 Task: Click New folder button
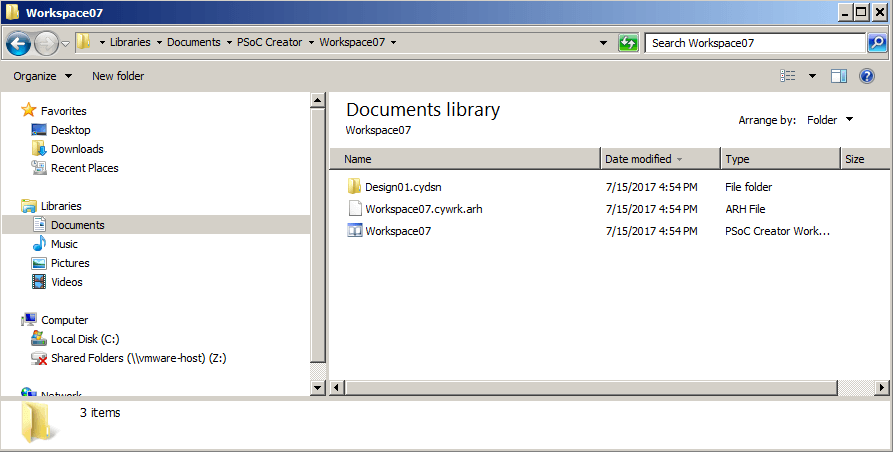tap(118, 76)
